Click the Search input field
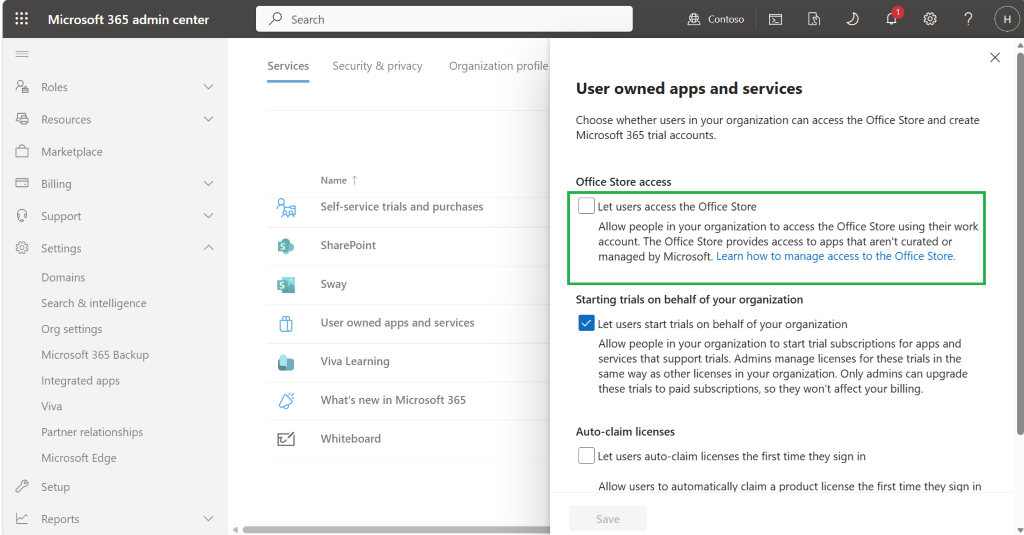1024x535 pixels. (444, 19)
